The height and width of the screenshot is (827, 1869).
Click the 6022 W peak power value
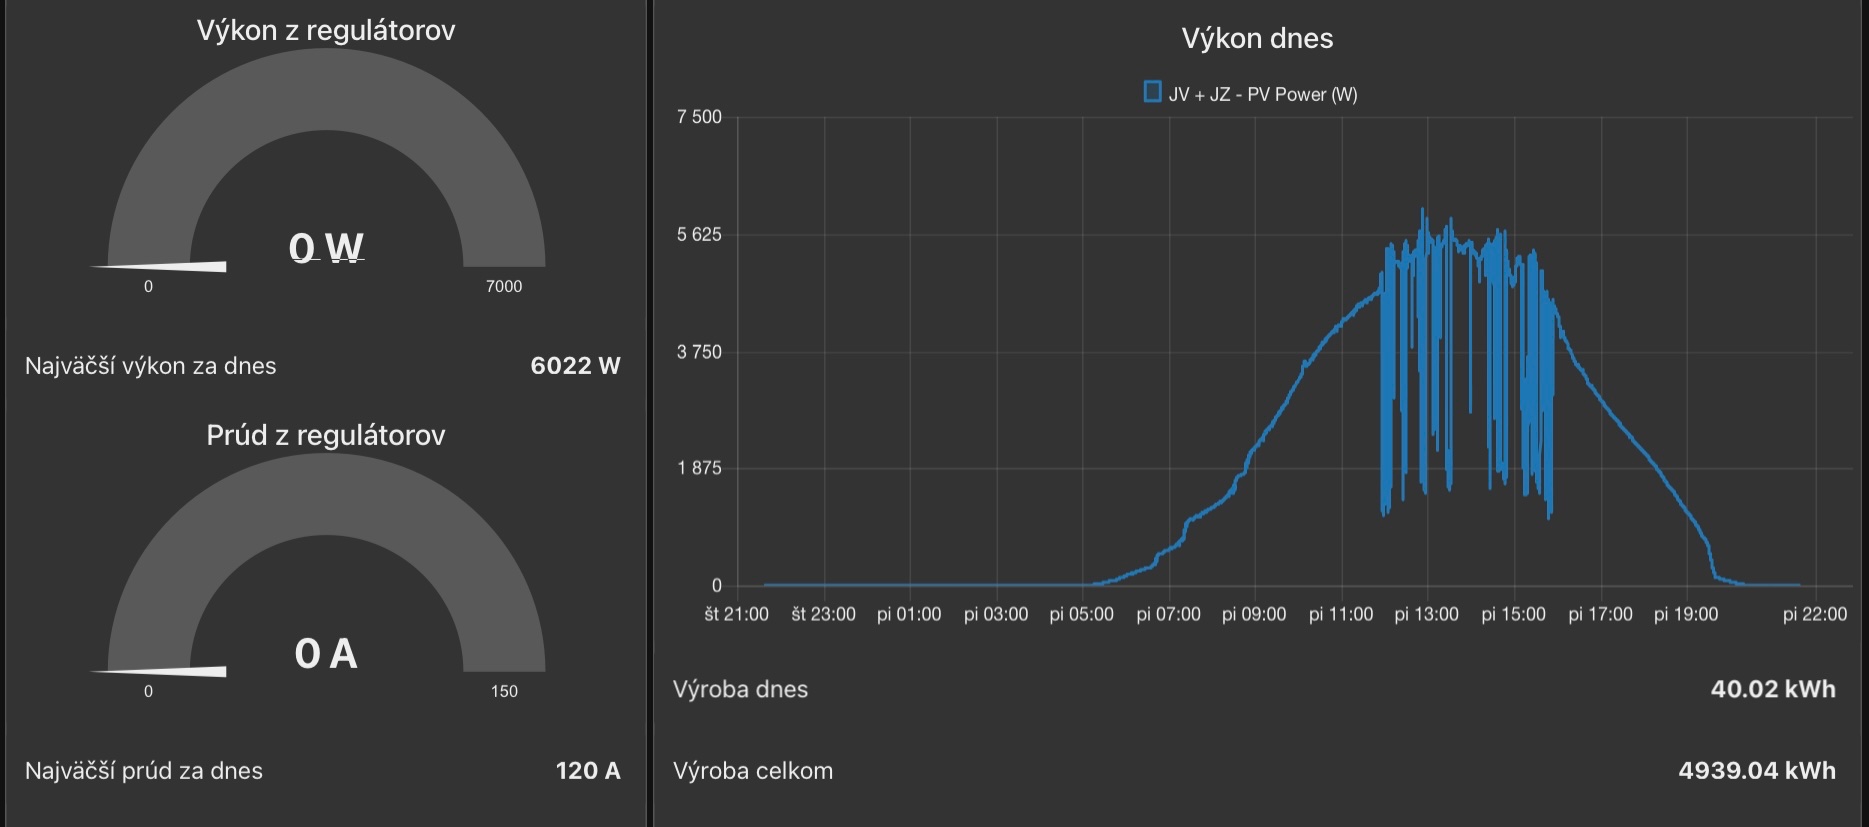pos(575,366)
